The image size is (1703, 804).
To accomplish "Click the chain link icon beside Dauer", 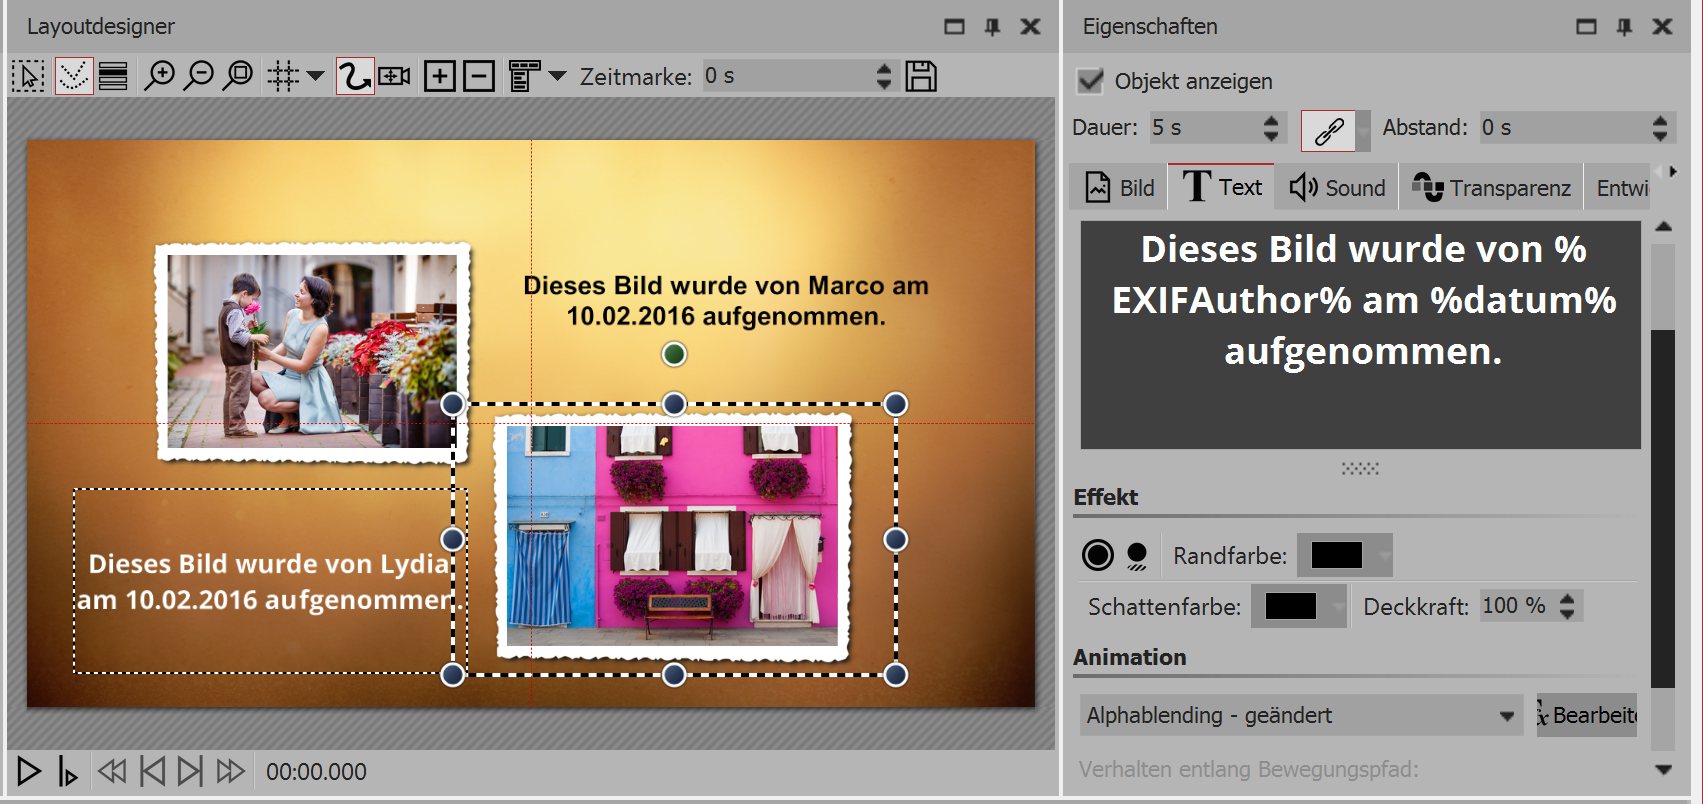I will [x=1328, y=130].
